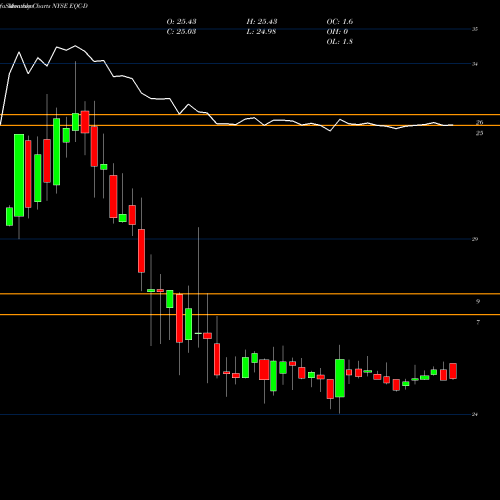Click the '26' level label
Viewport: 500px width, 500px height.
click(479, 123)
